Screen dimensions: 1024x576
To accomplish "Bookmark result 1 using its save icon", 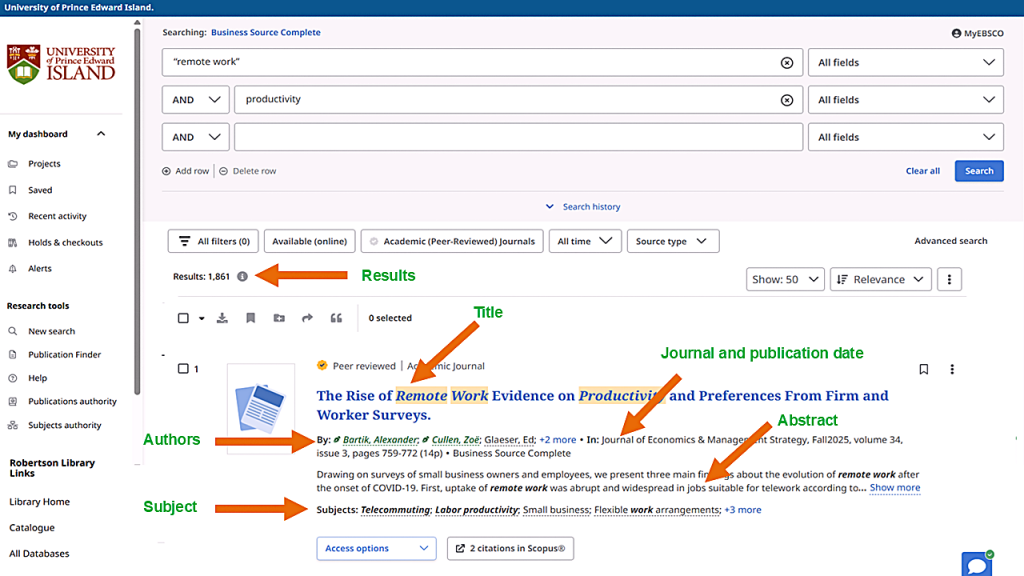I will tap(923, 369).
